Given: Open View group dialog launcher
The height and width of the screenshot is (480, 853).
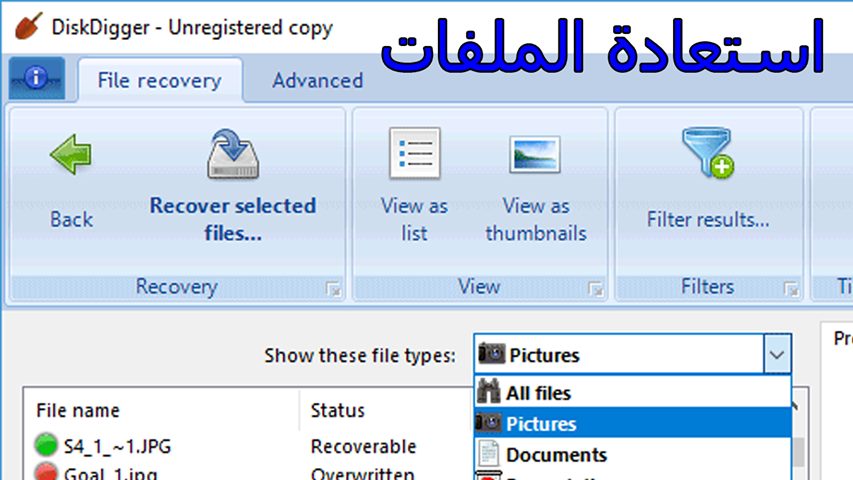Looking at the screenshot, I should point(595,288).
